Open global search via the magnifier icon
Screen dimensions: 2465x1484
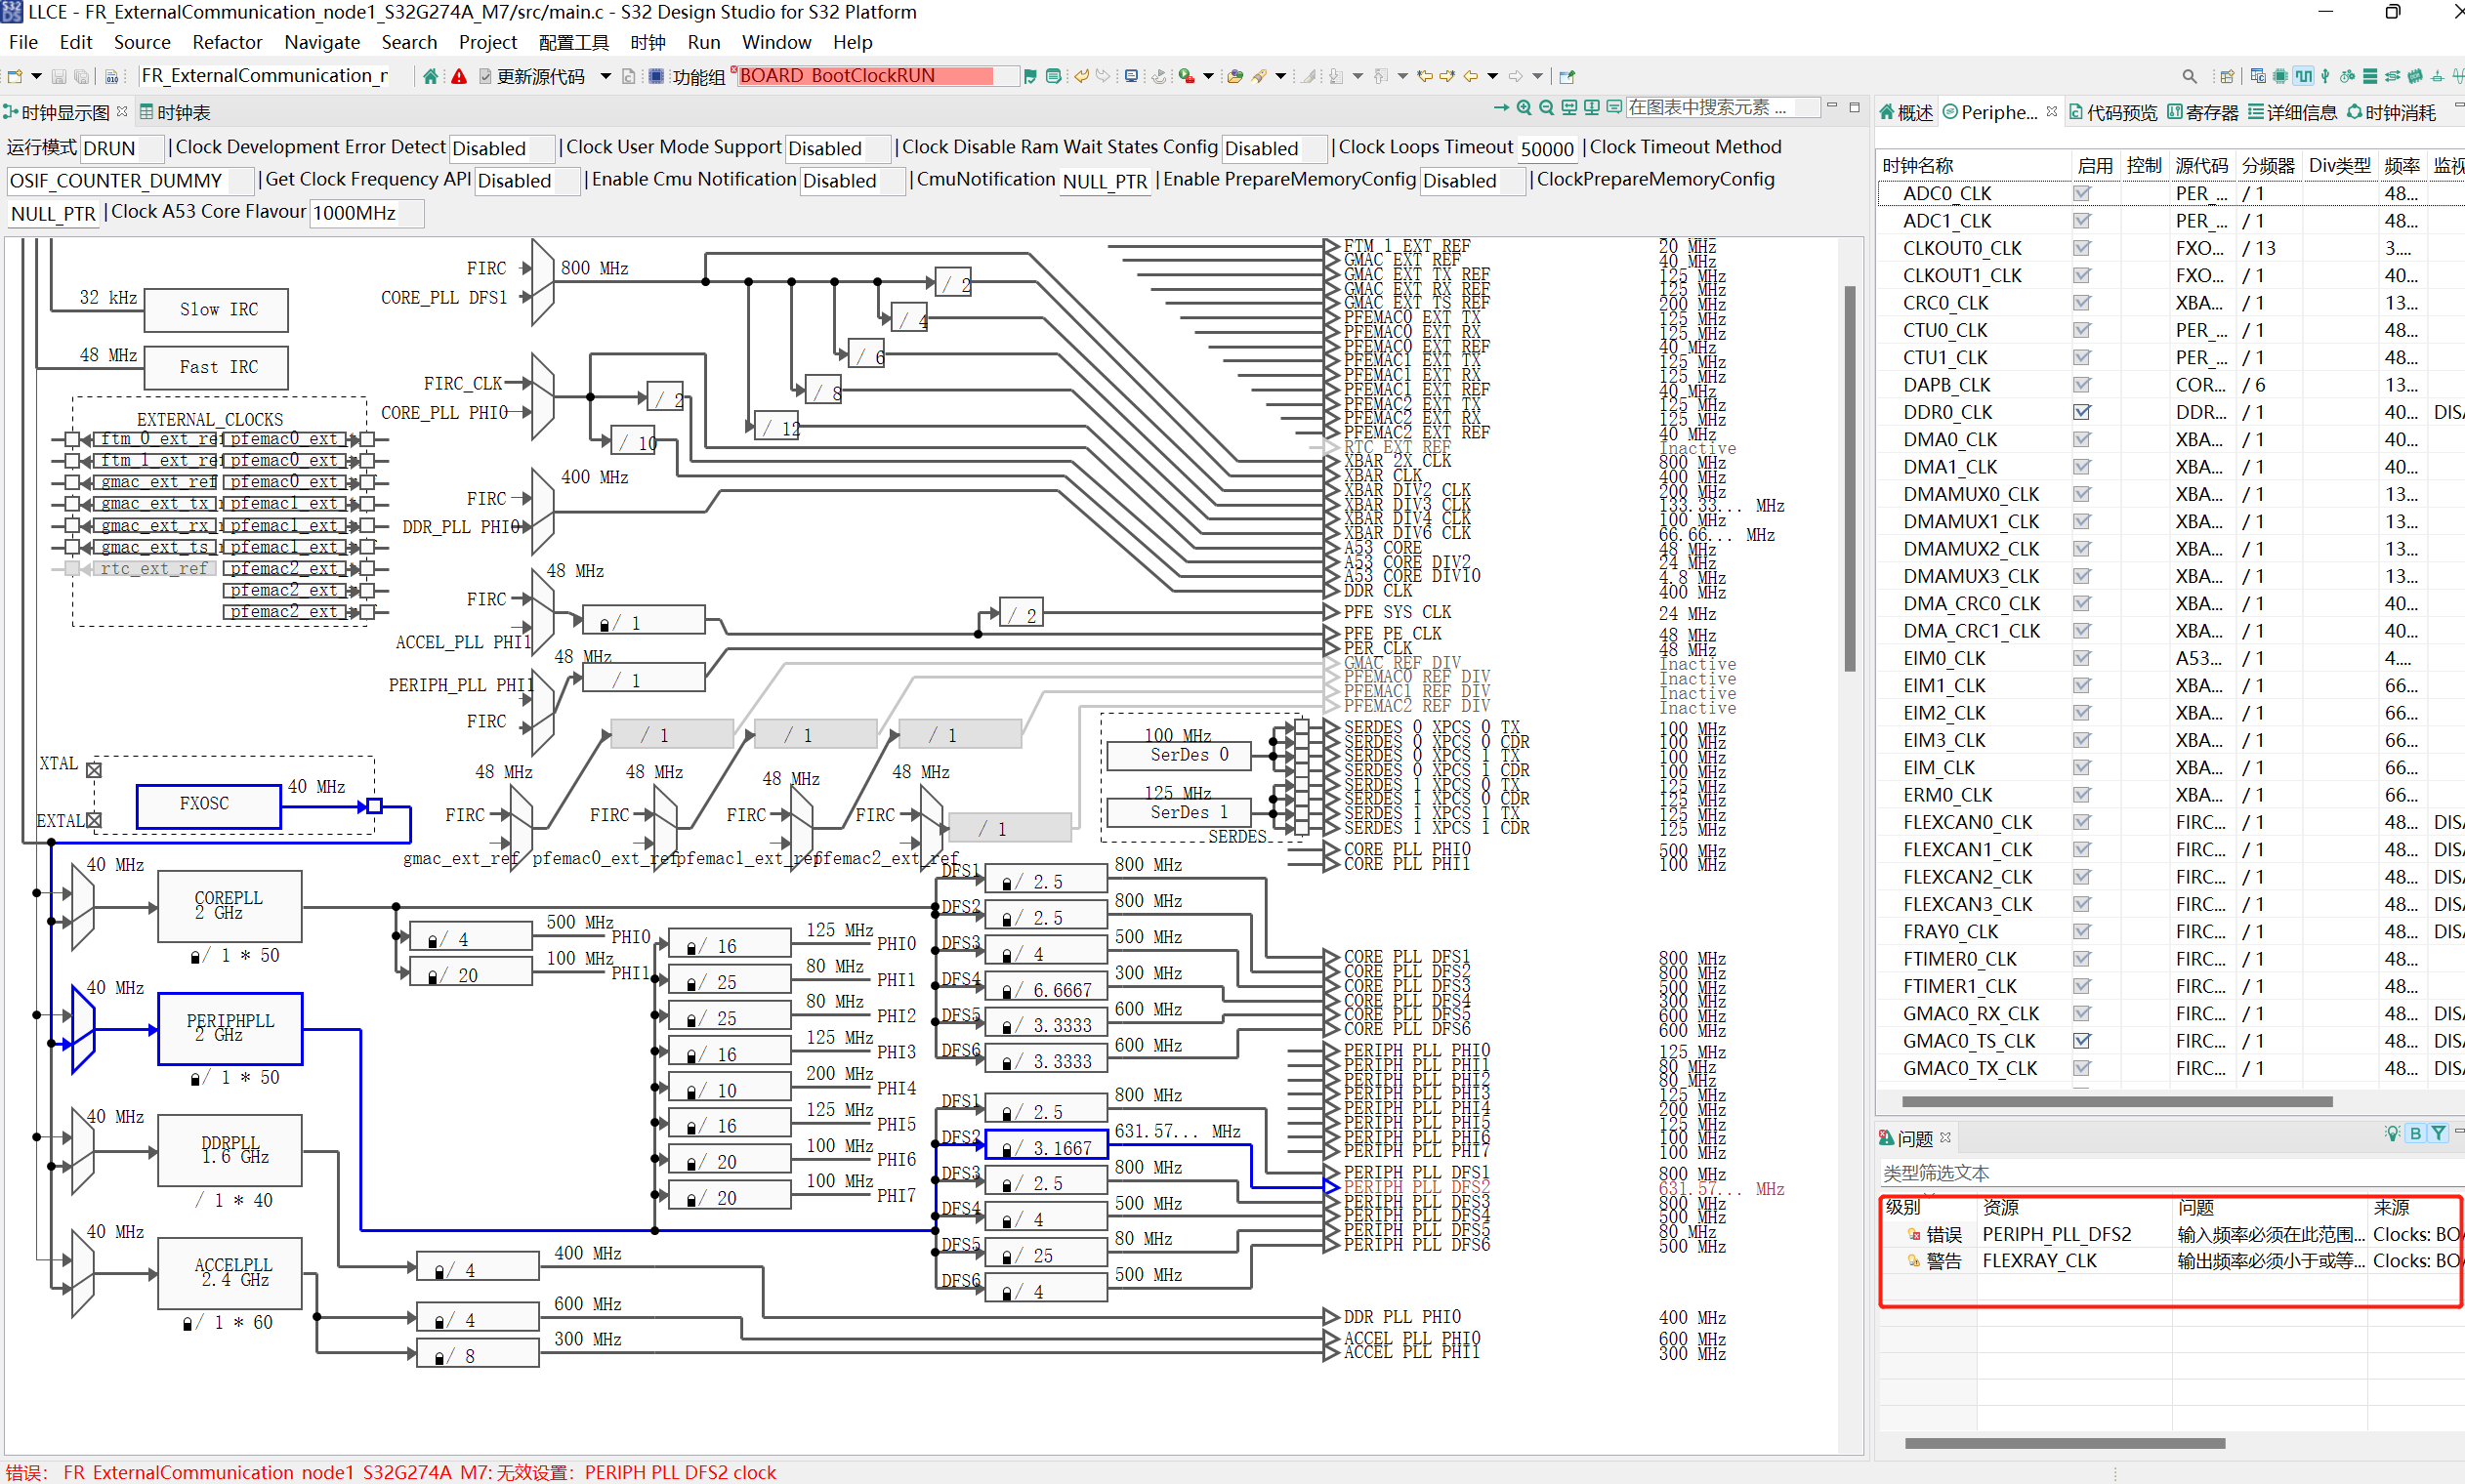pos(2192,76)
